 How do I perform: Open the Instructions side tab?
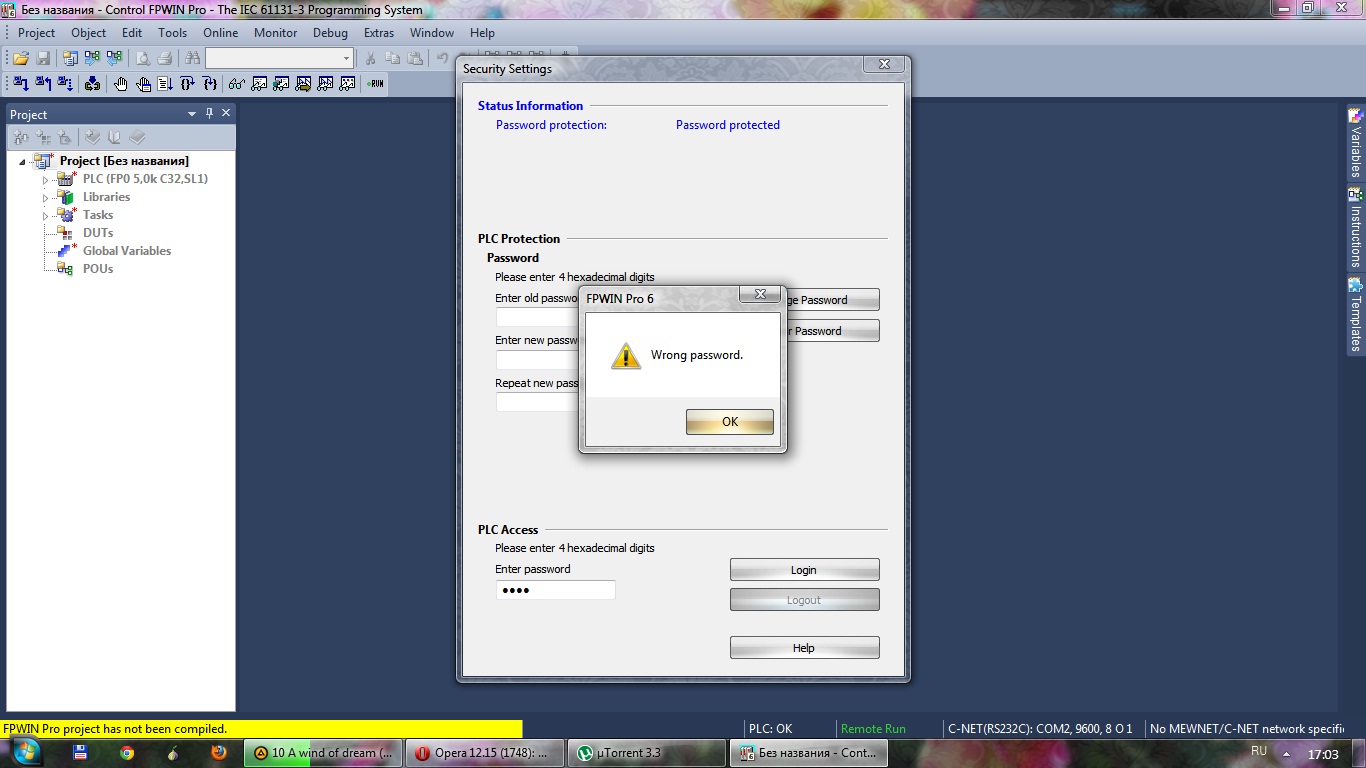click(1356, 228)
